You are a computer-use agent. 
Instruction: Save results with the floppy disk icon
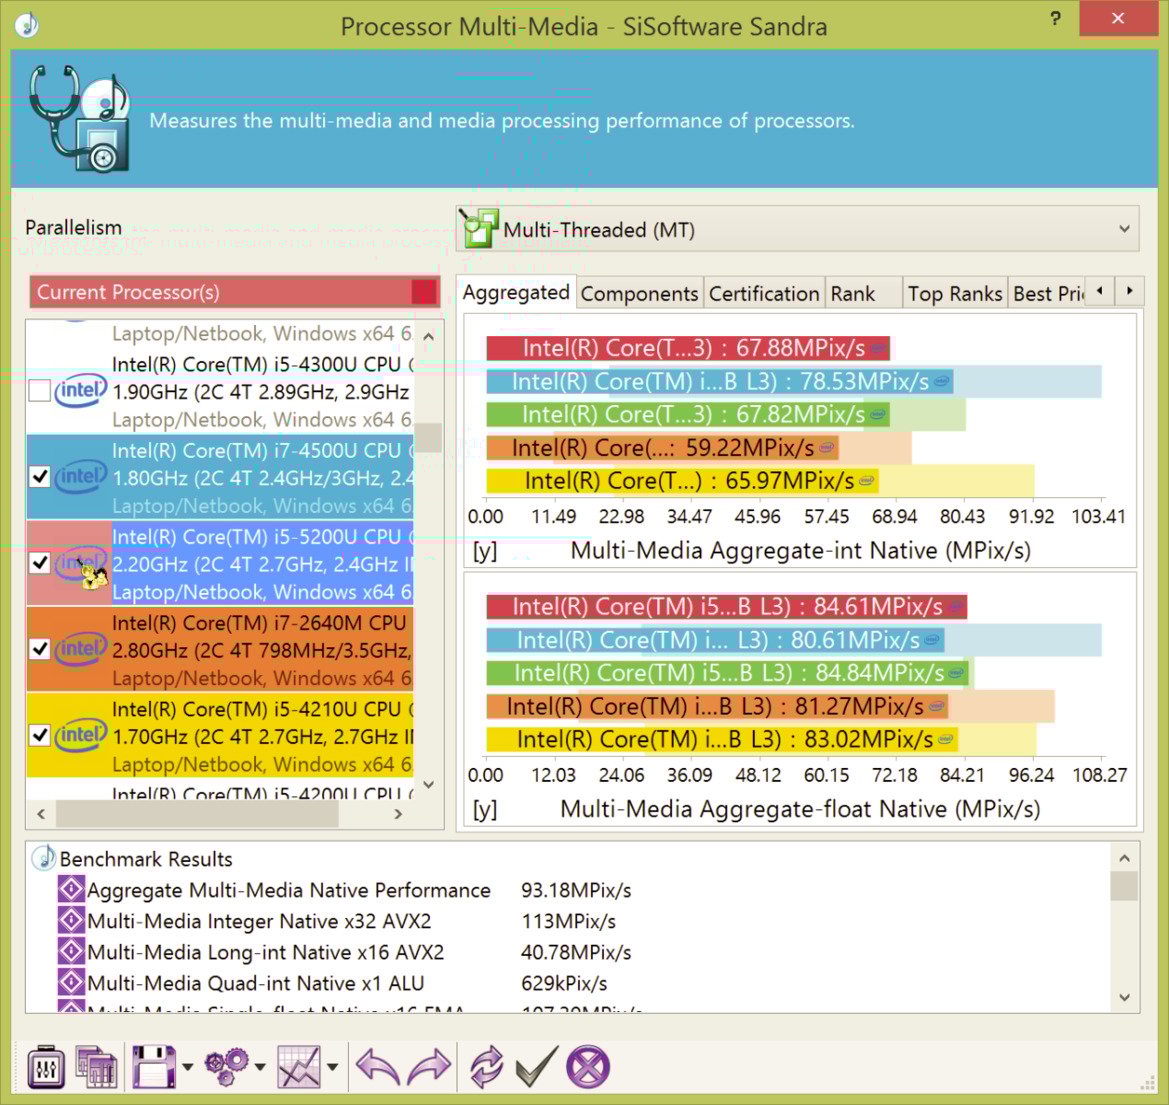pos(154,1067)
